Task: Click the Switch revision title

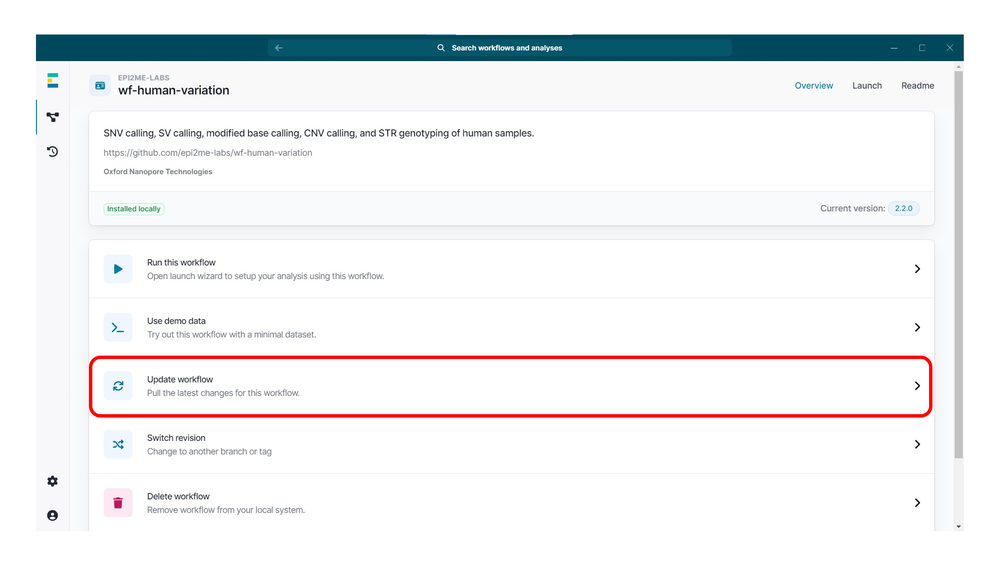Action: click(176, 438)
